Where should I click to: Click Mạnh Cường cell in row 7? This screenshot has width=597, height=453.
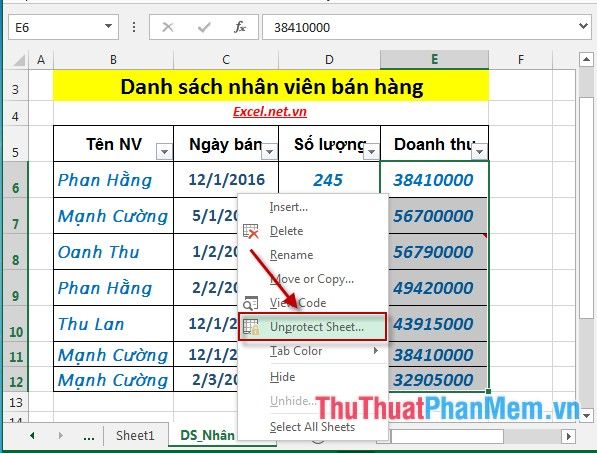tap(113, 215)
